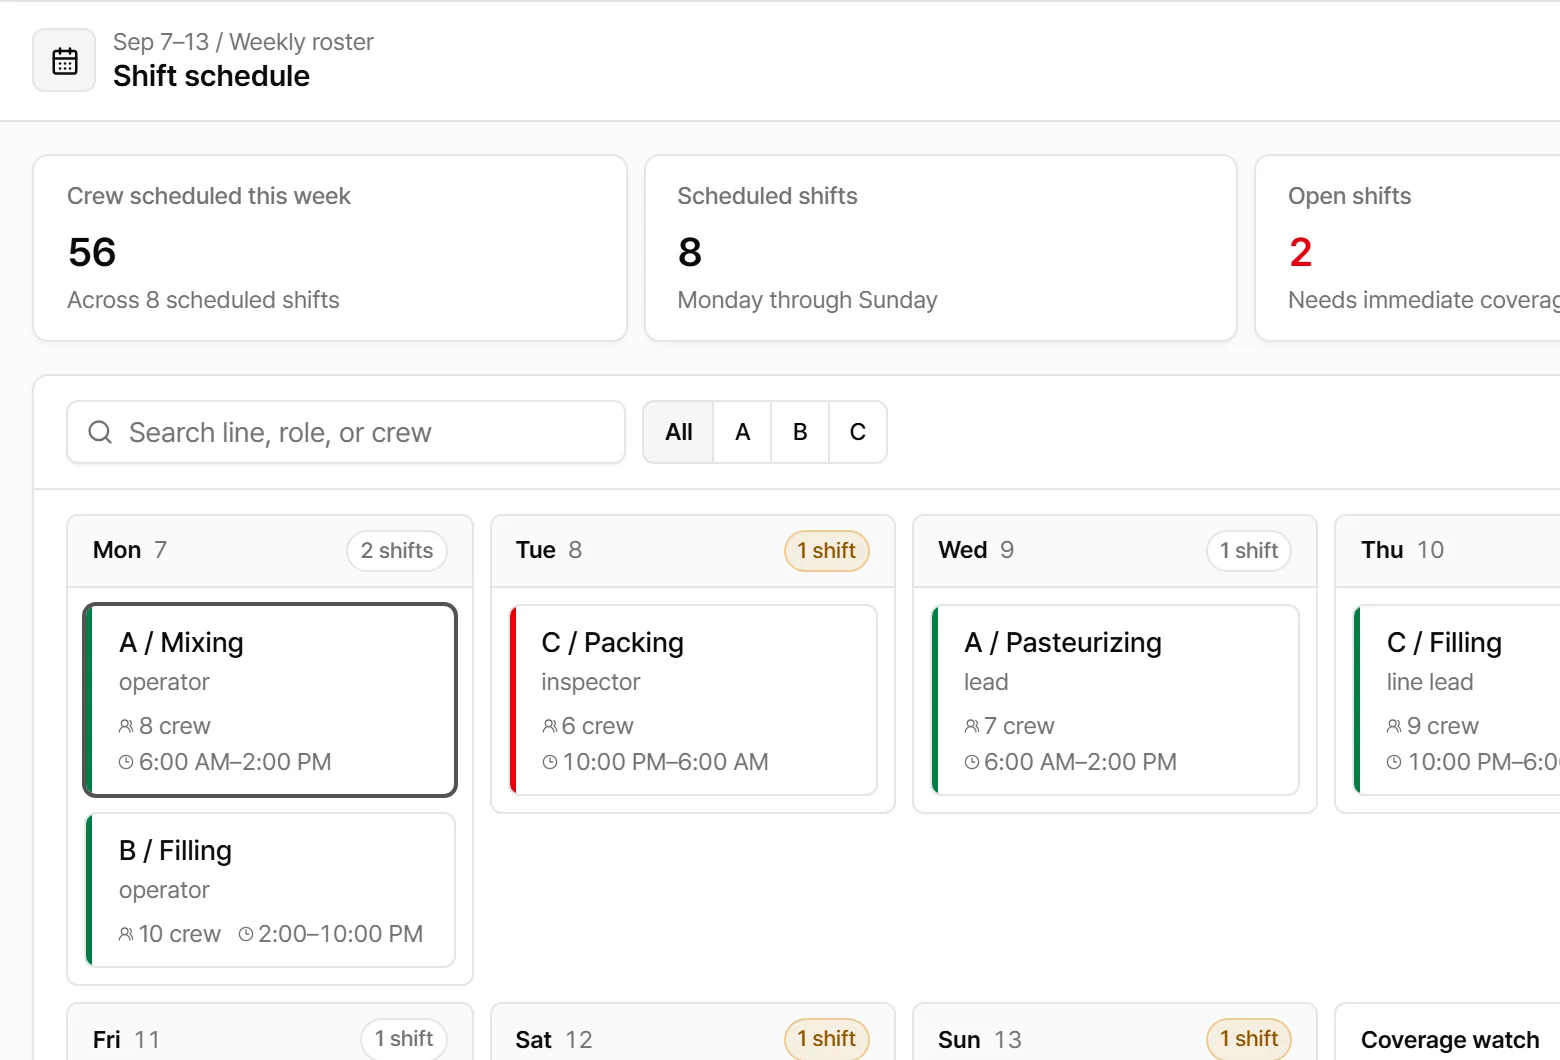1560x1060 pixels.
Task: Open the A / Pasteurizing shift card
Action: click(x=1115, y=700)
